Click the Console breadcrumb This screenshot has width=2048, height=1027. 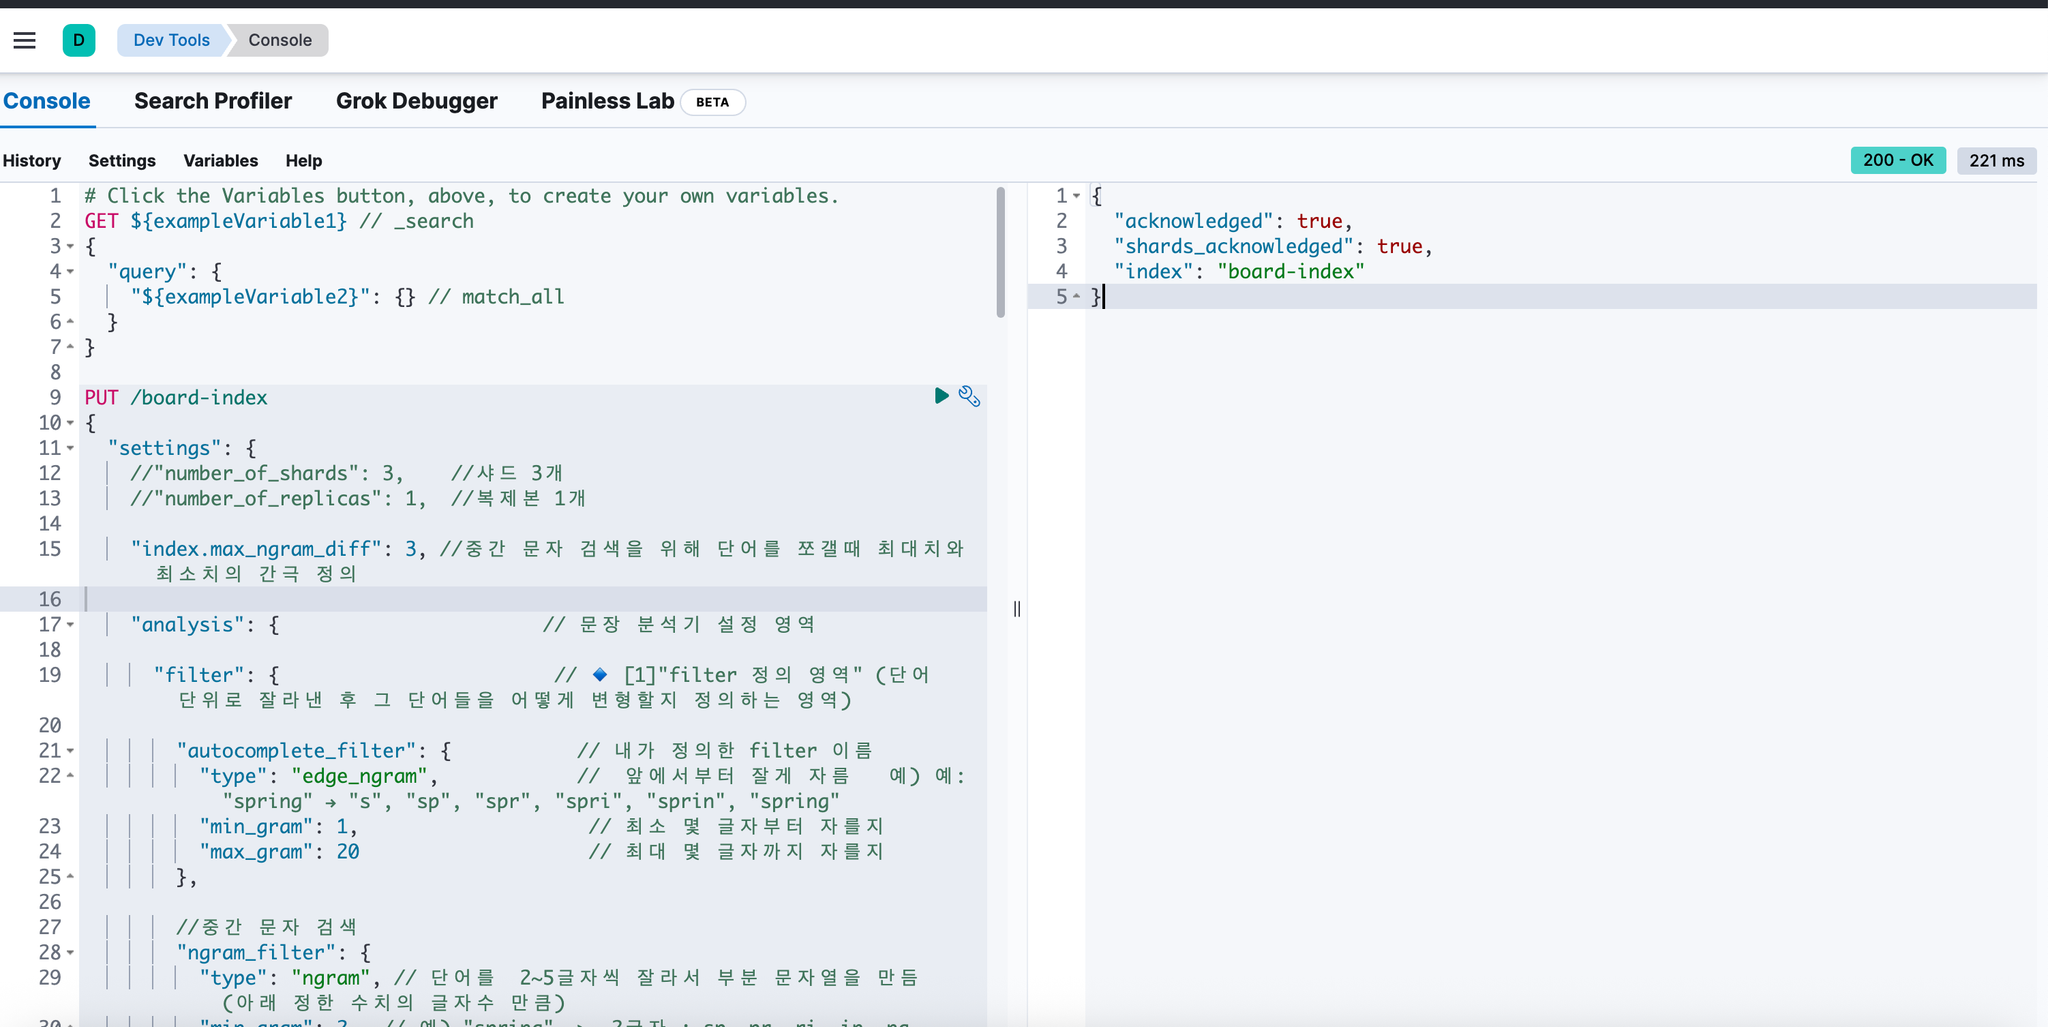(280, 40)
